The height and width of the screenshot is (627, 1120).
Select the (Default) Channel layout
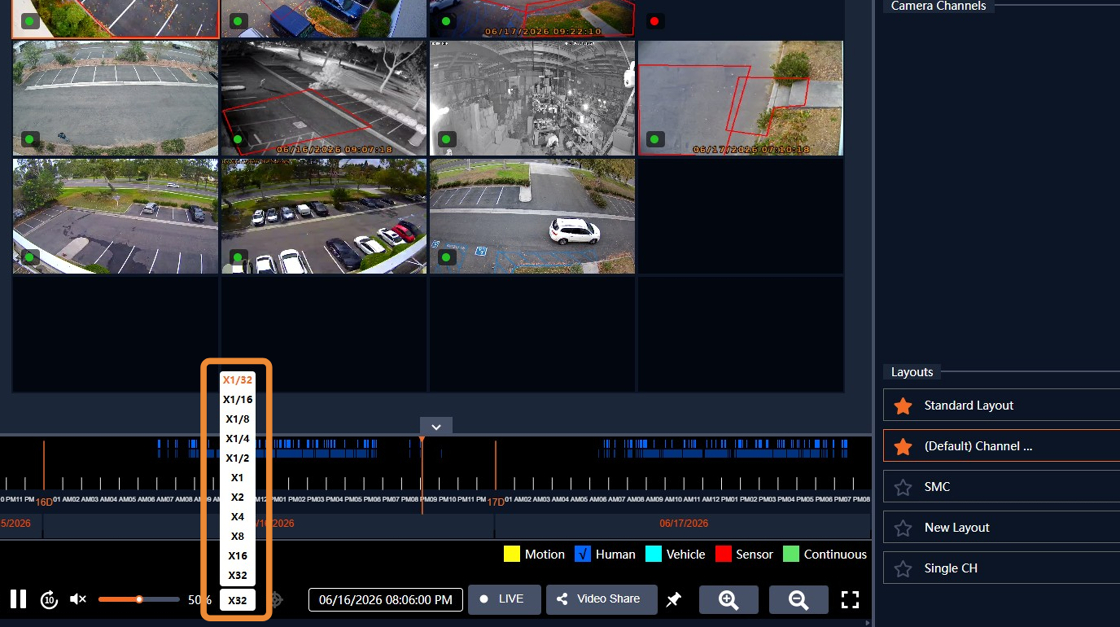pos(1001,446)
